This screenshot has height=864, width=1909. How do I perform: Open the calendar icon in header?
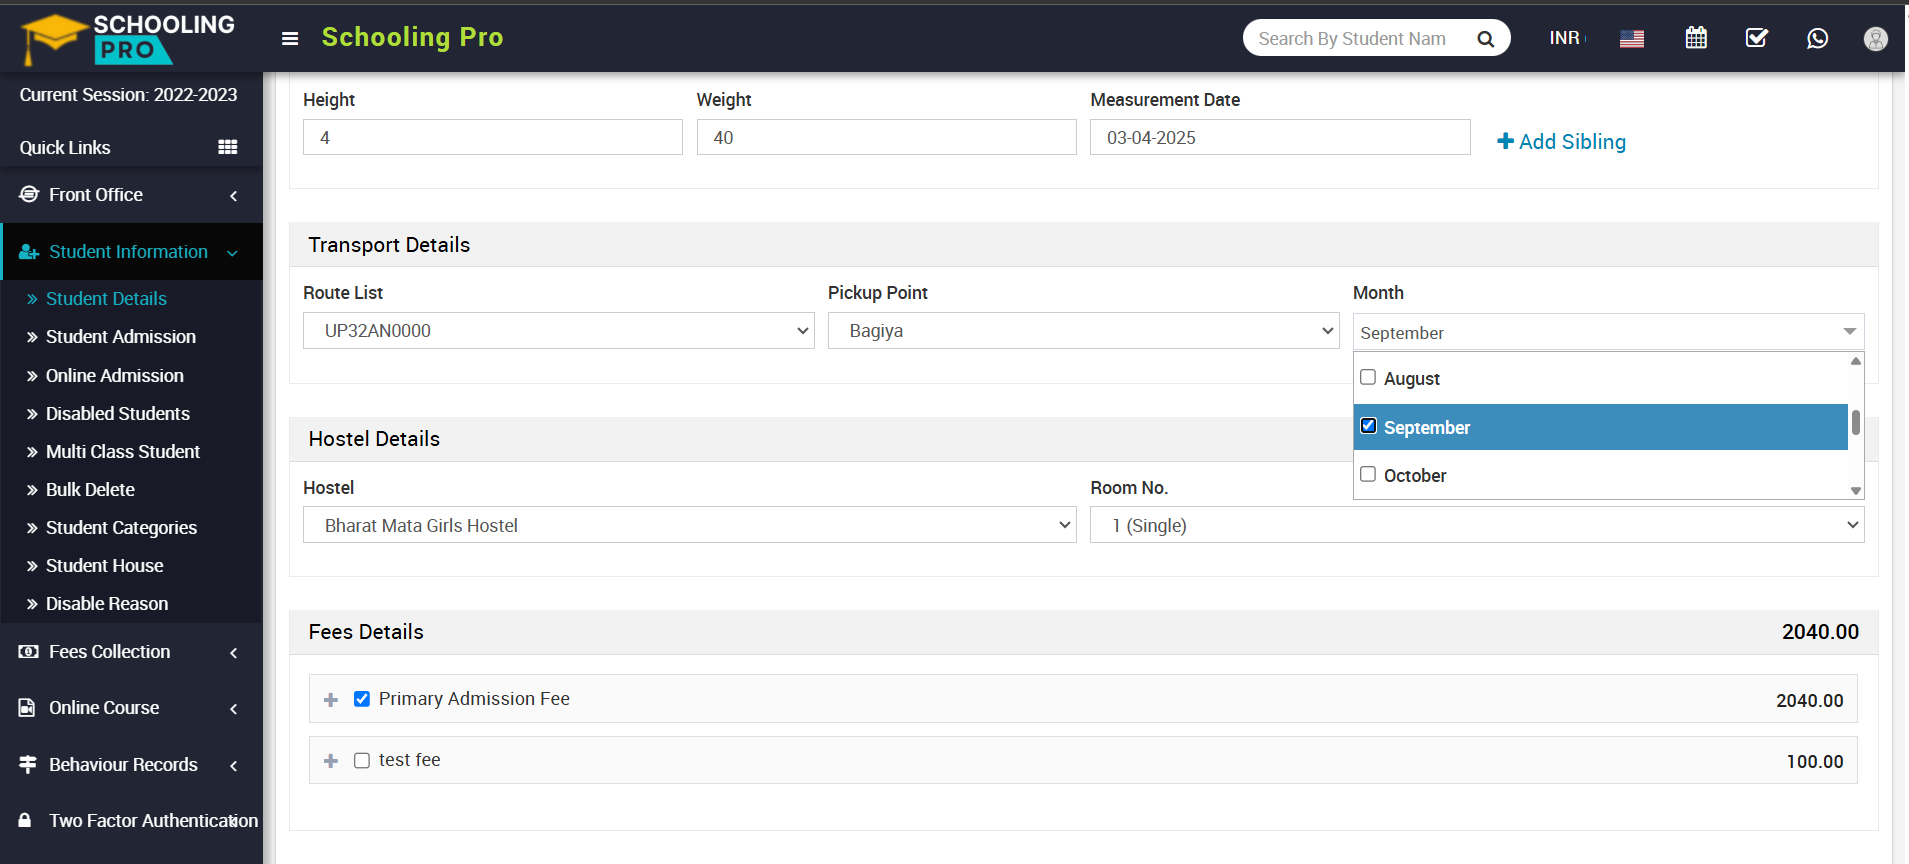[x=1696, y=38]
